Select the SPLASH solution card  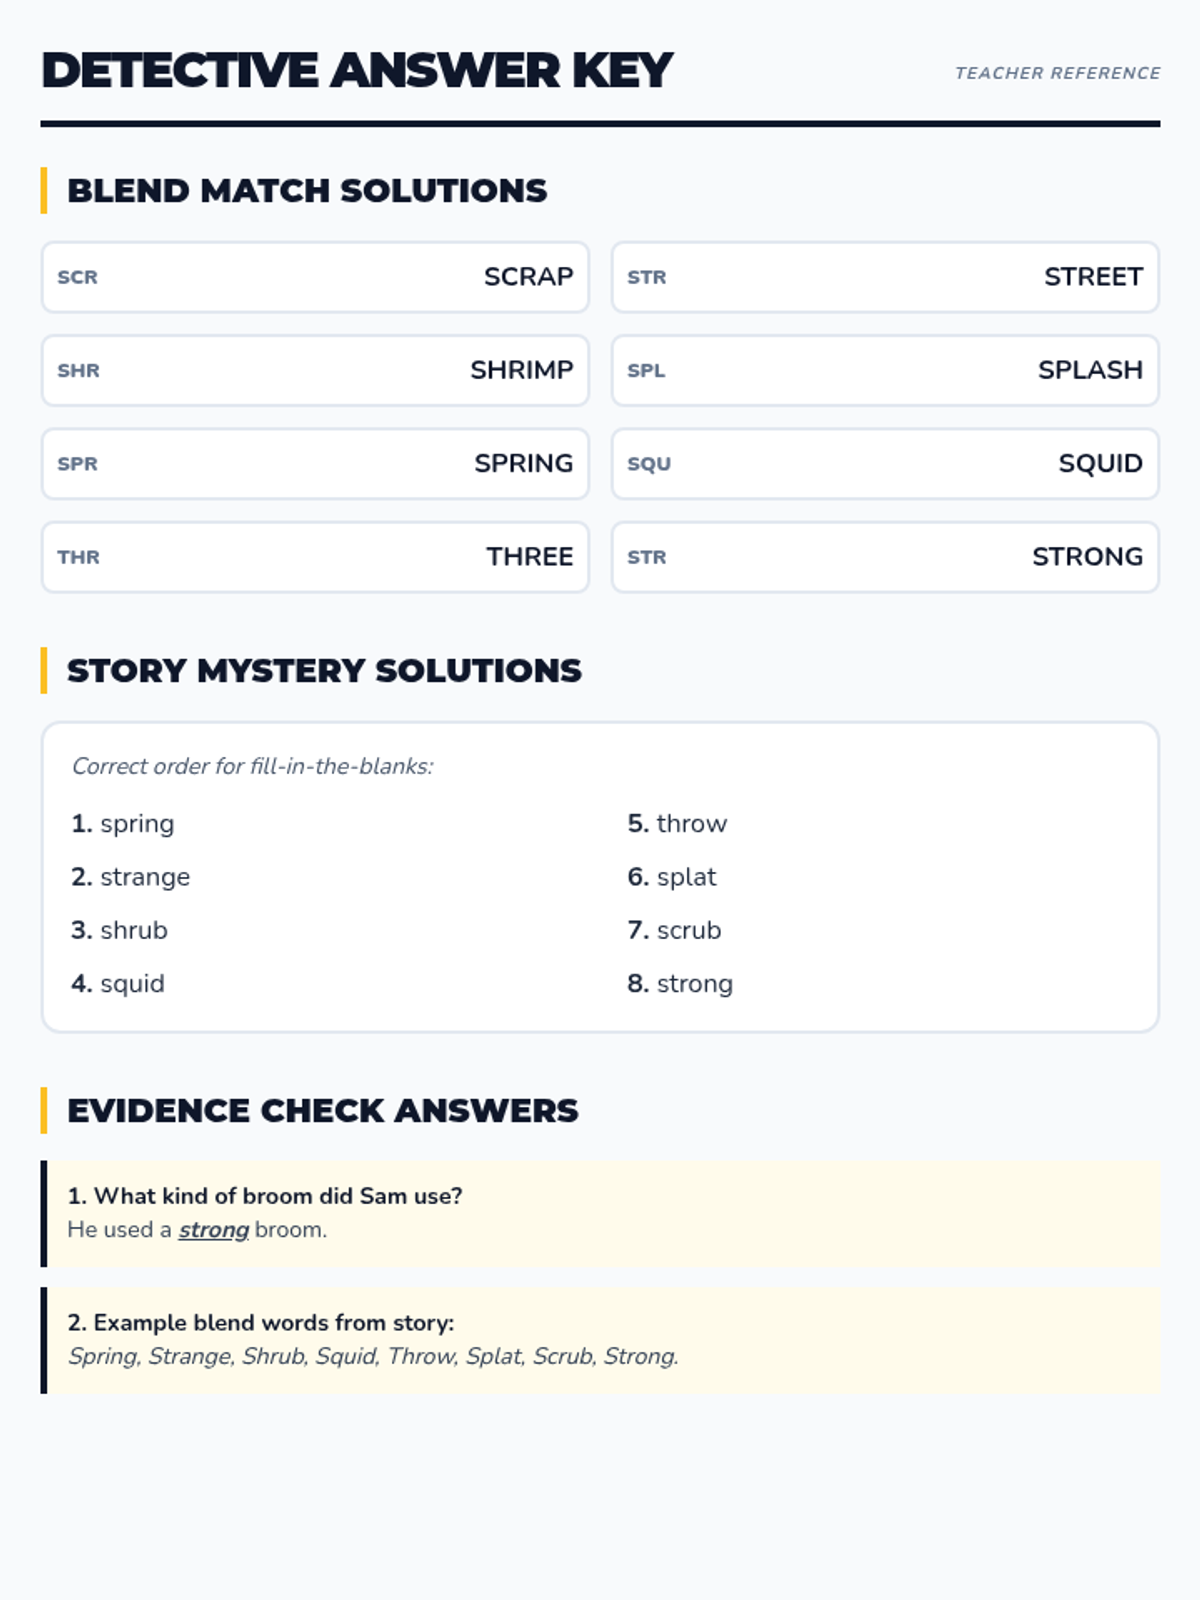pos(885,370)
